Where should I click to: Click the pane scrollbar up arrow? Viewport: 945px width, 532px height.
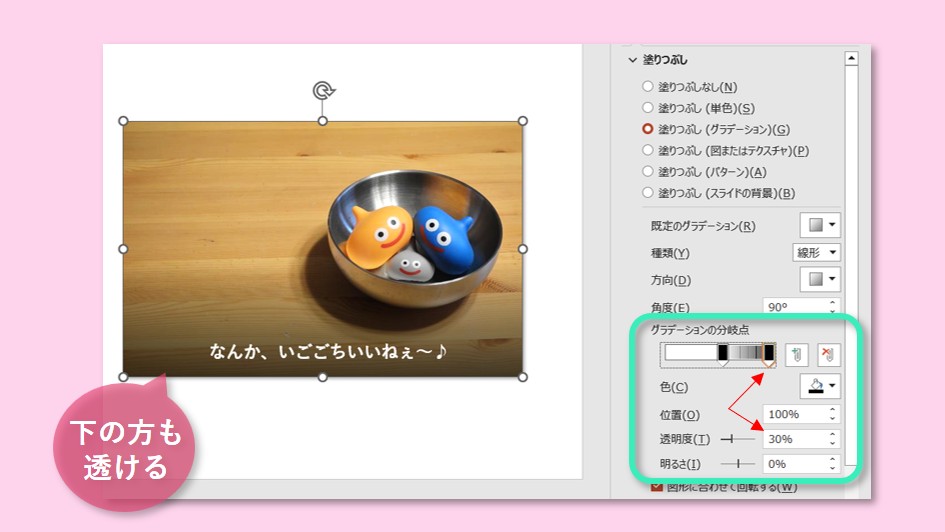click(851, 58)
